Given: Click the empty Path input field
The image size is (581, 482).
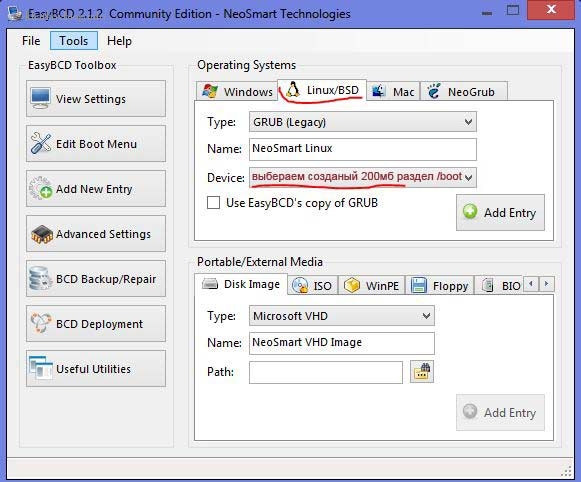Looking at the screenshot, I should click(x=326, y=372).
